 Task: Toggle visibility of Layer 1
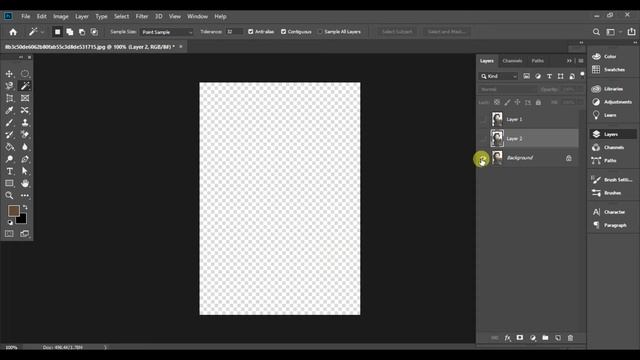pyautogui.click(x=483, y=119)
